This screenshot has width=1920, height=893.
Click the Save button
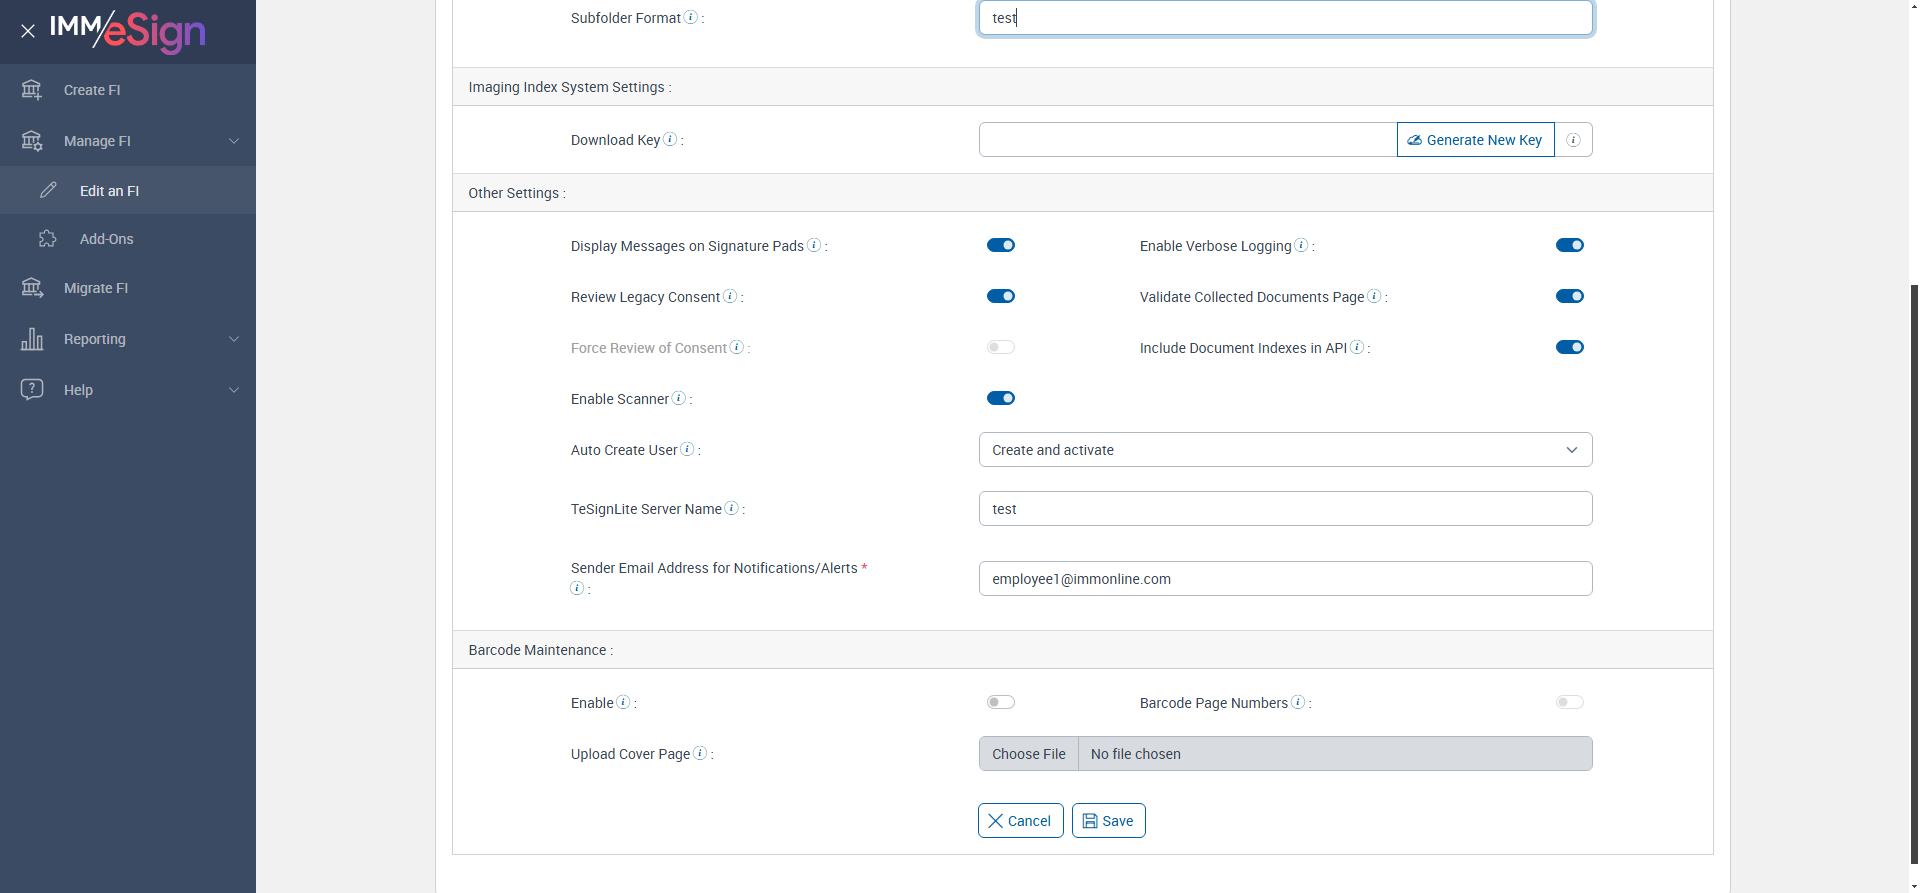click(1108, 821)
